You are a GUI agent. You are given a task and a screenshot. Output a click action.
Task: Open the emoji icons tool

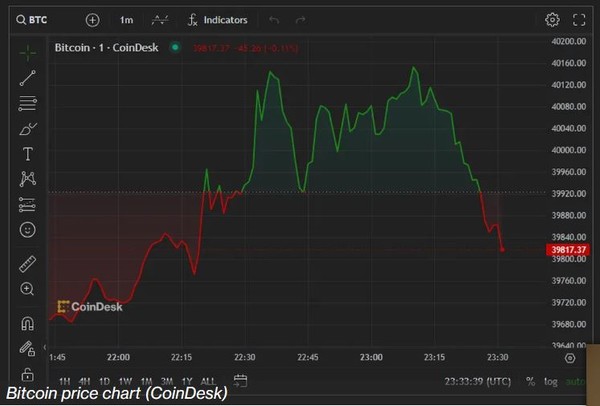(27, 230)
